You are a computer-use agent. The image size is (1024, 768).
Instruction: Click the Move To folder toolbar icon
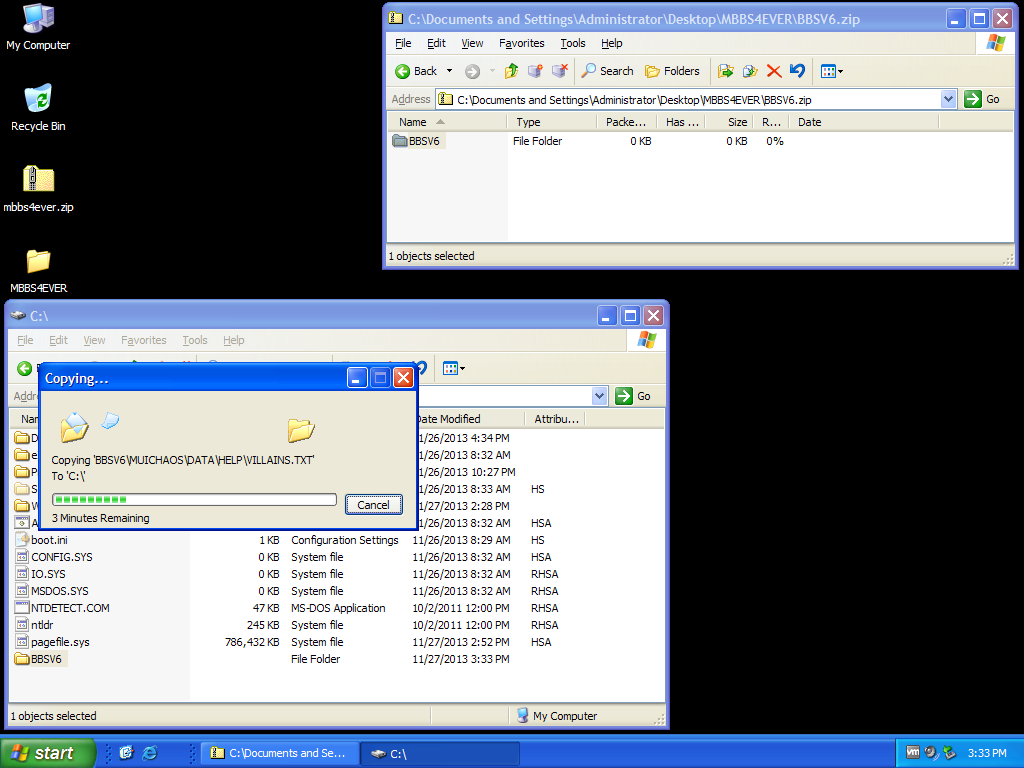click(726, 71)
